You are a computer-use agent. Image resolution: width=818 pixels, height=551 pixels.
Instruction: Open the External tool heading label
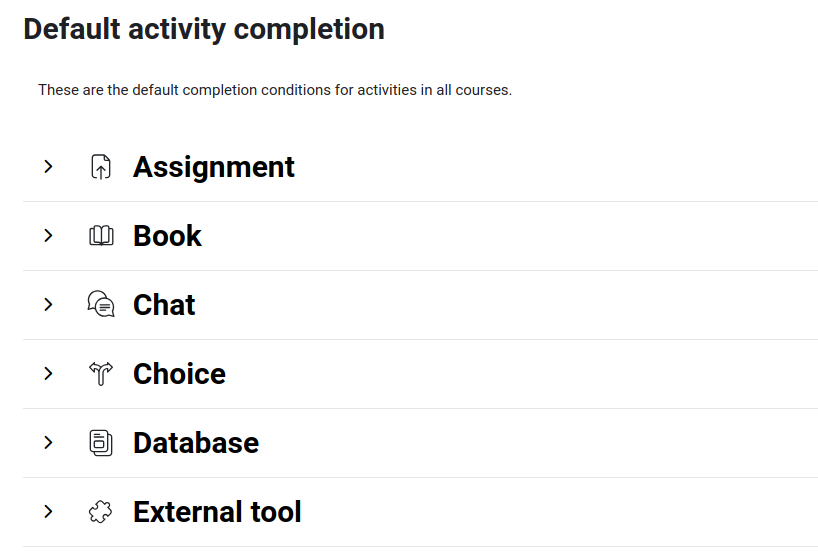tap(217, 511)
